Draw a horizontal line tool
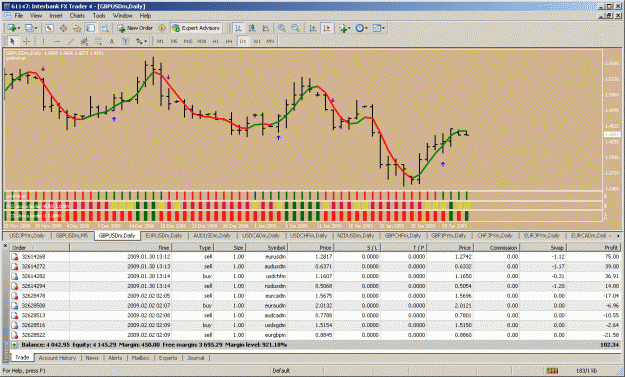625x377 pixels. (x=57, y=41)
